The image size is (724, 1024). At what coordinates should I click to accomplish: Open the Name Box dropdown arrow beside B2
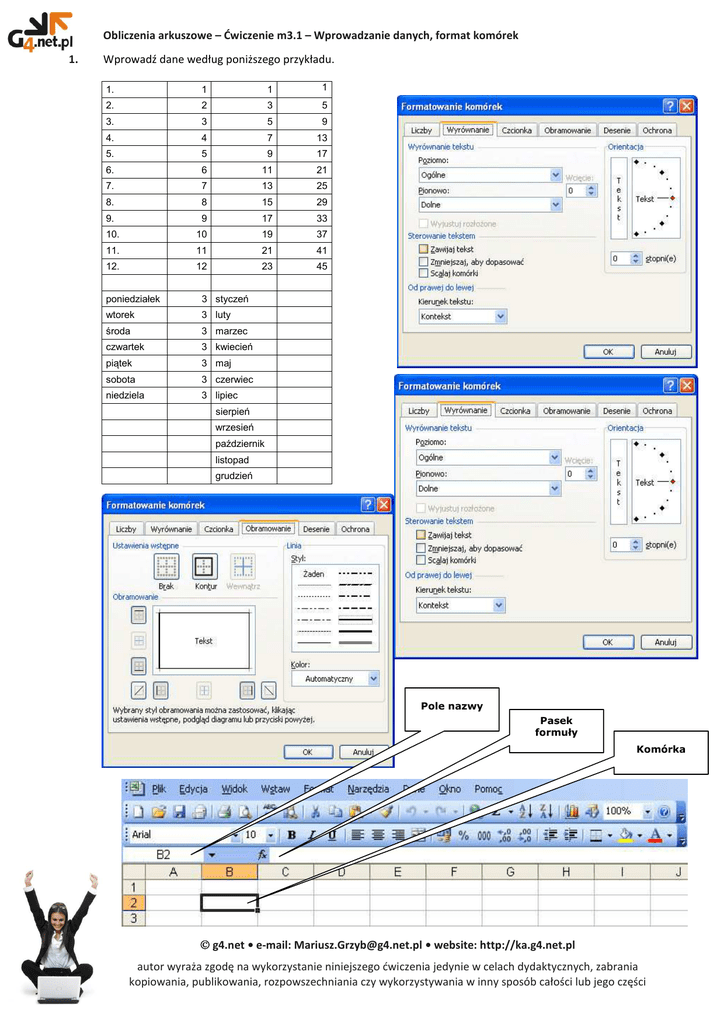[212, 855]
